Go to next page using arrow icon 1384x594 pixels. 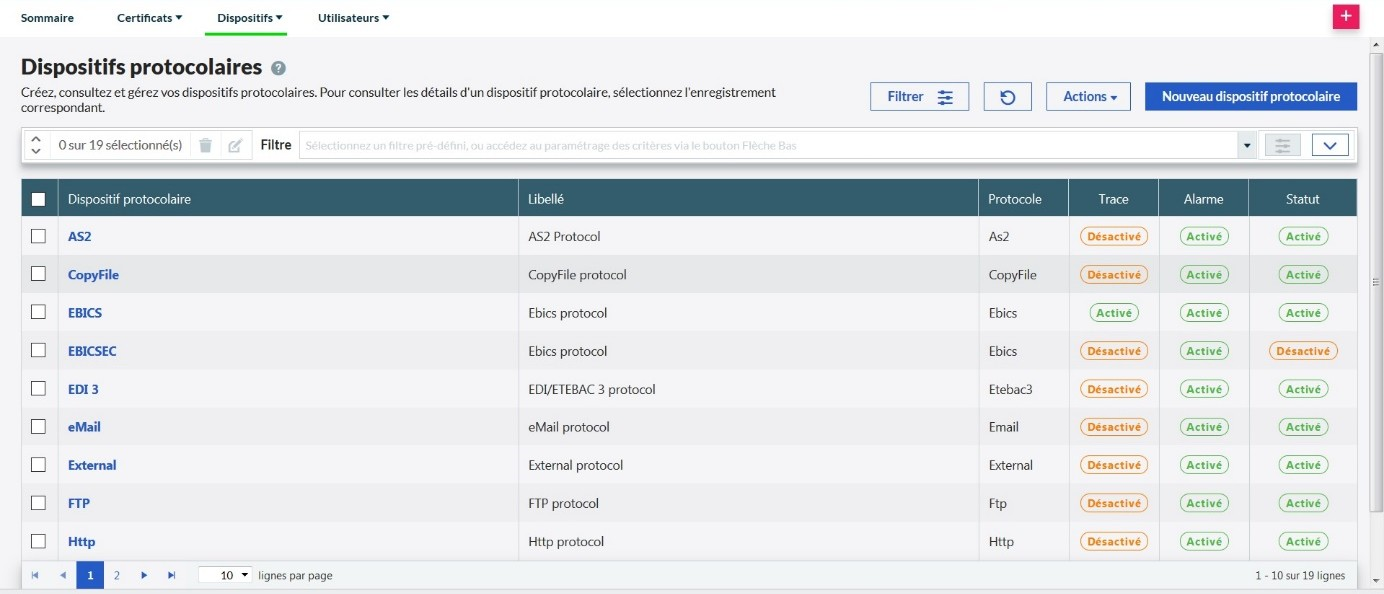[x=144, y=575]
